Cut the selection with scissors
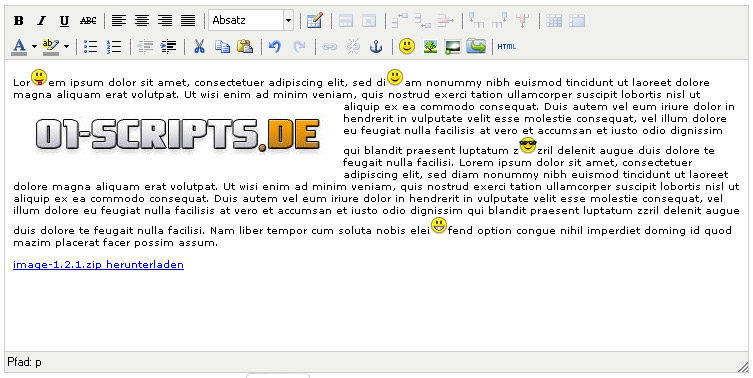Viewport: 753px width, 378px height. click(x=199, y=47)
